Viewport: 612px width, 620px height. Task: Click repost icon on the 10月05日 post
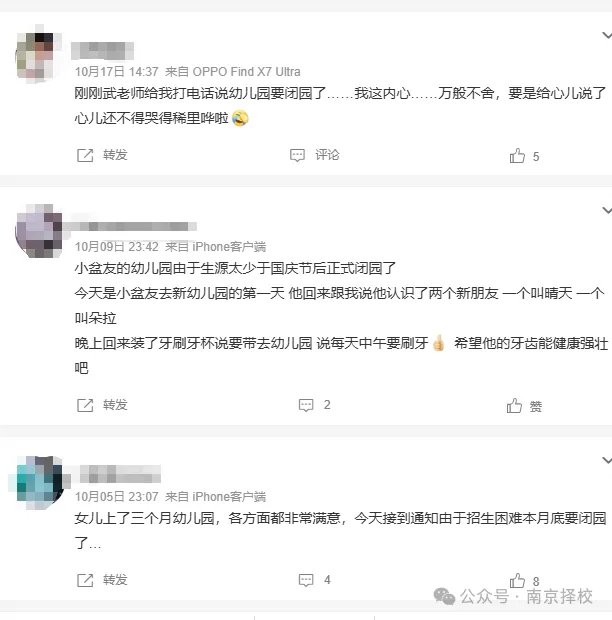pos(85,580)
